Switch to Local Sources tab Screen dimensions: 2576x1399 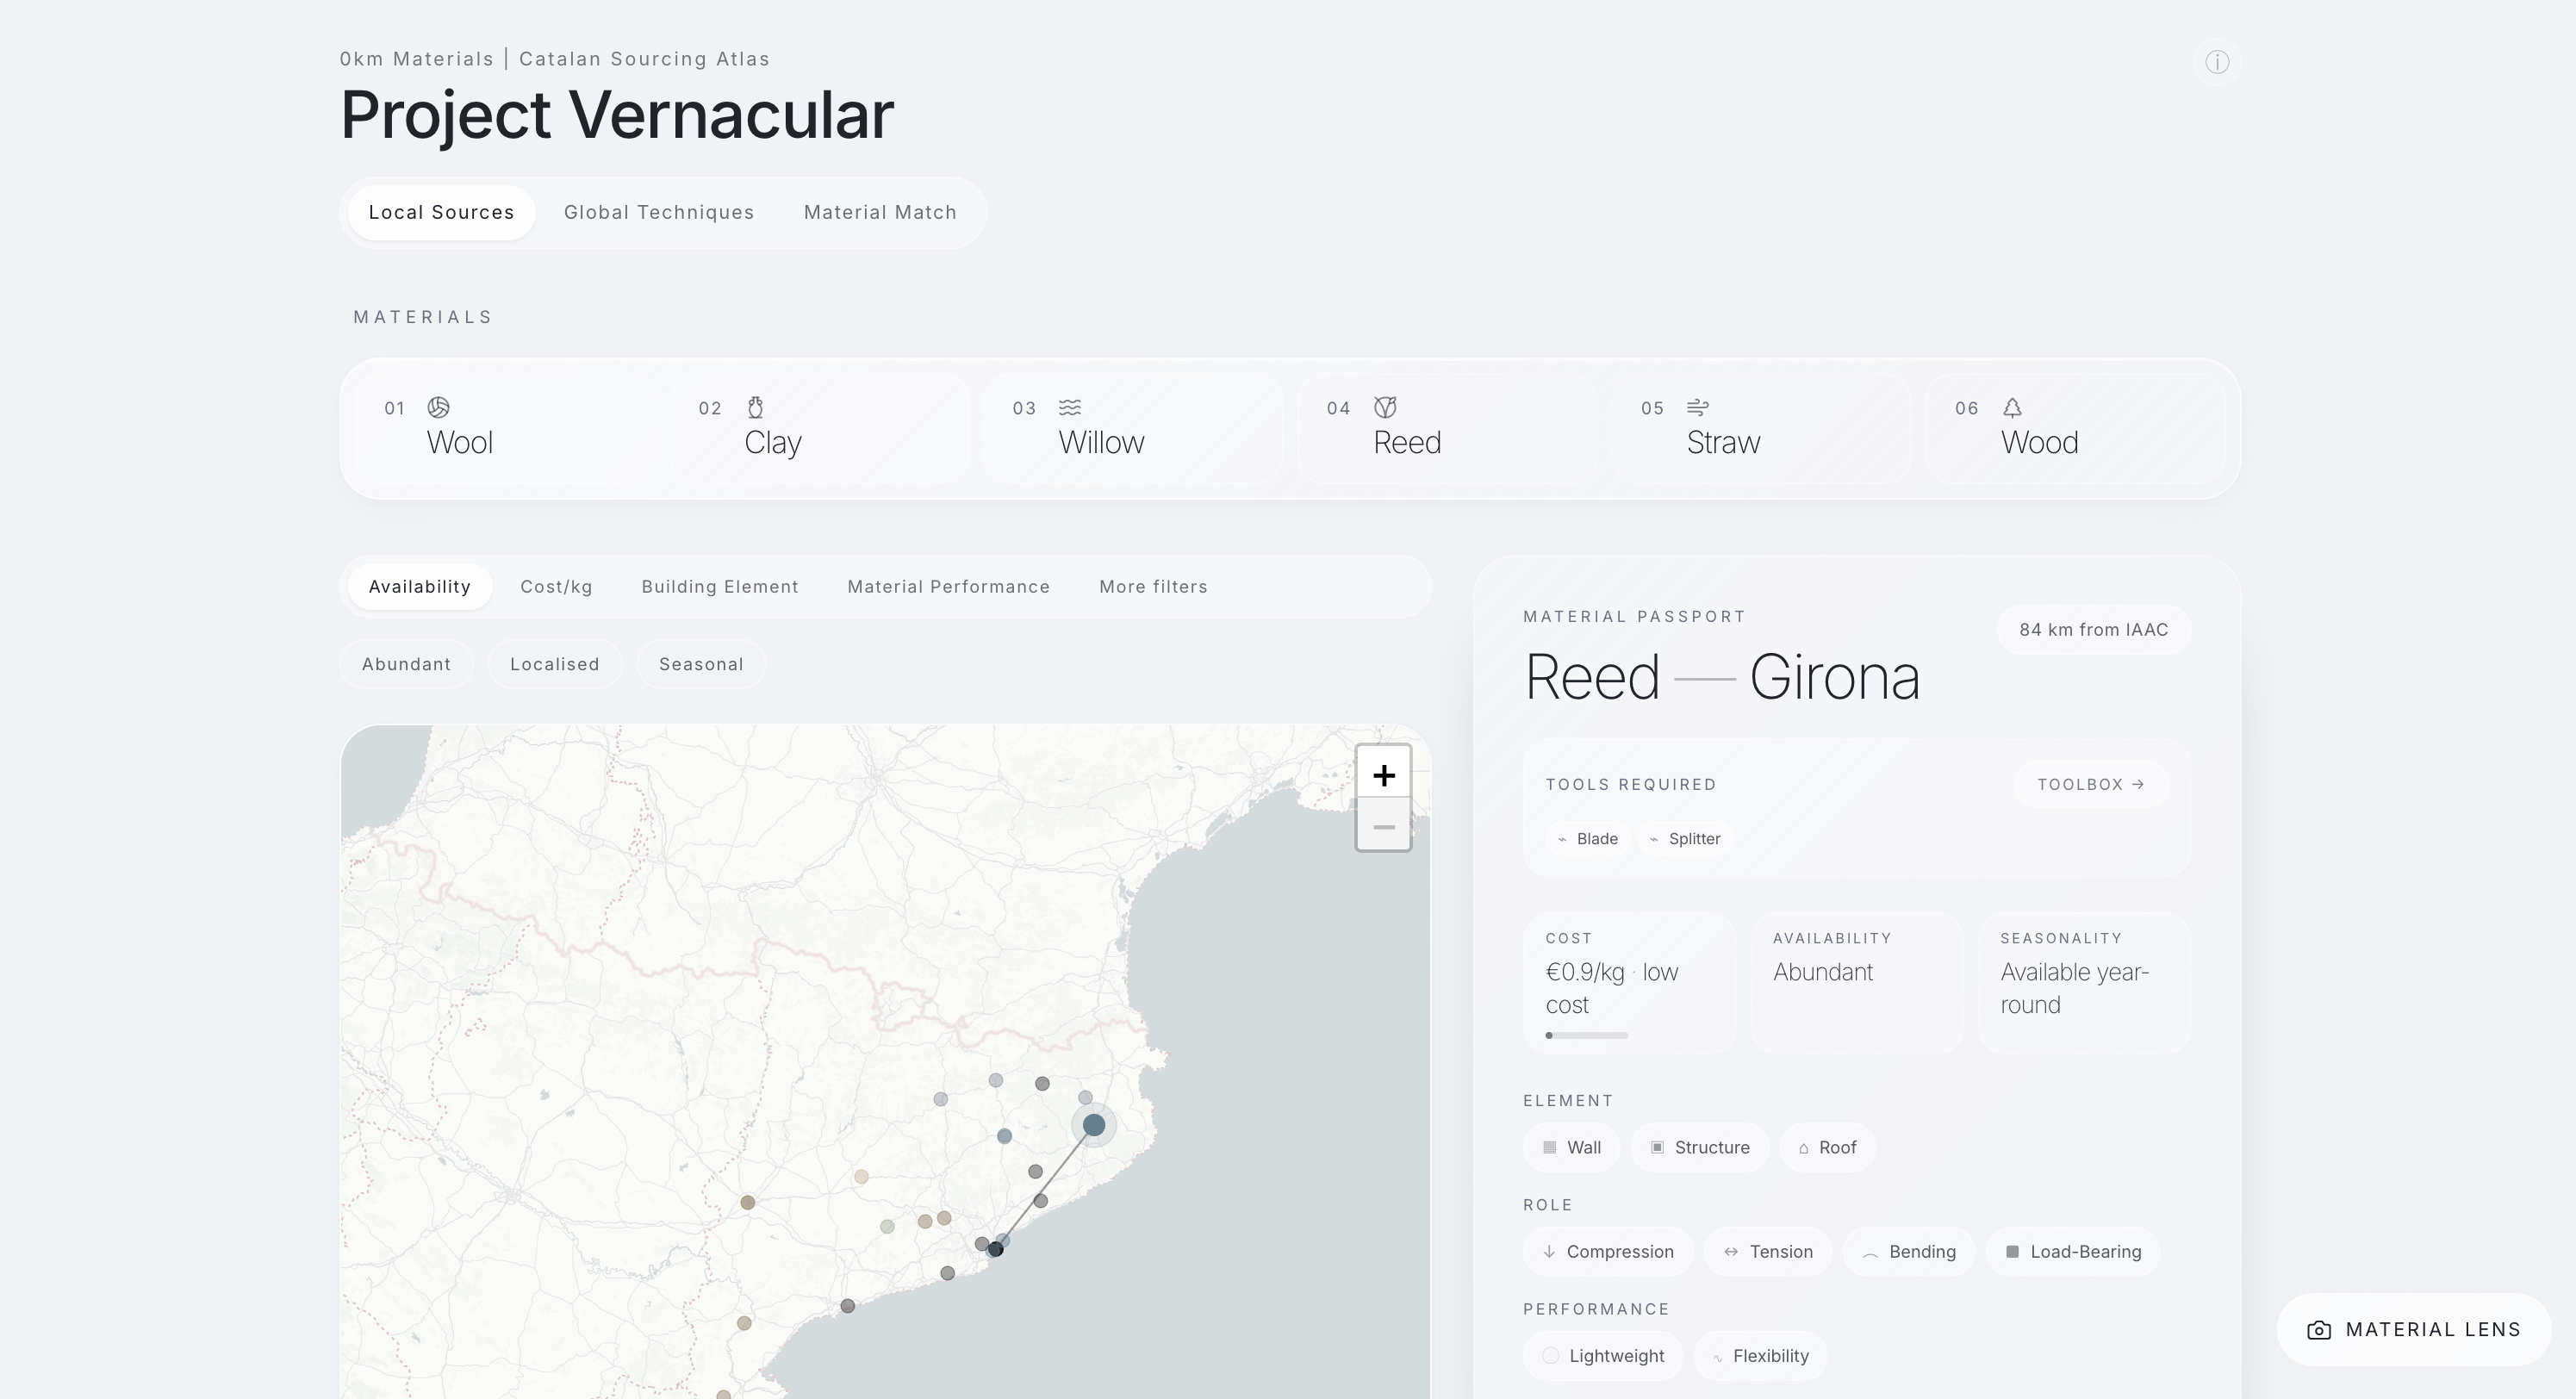[x=441, y=212]
